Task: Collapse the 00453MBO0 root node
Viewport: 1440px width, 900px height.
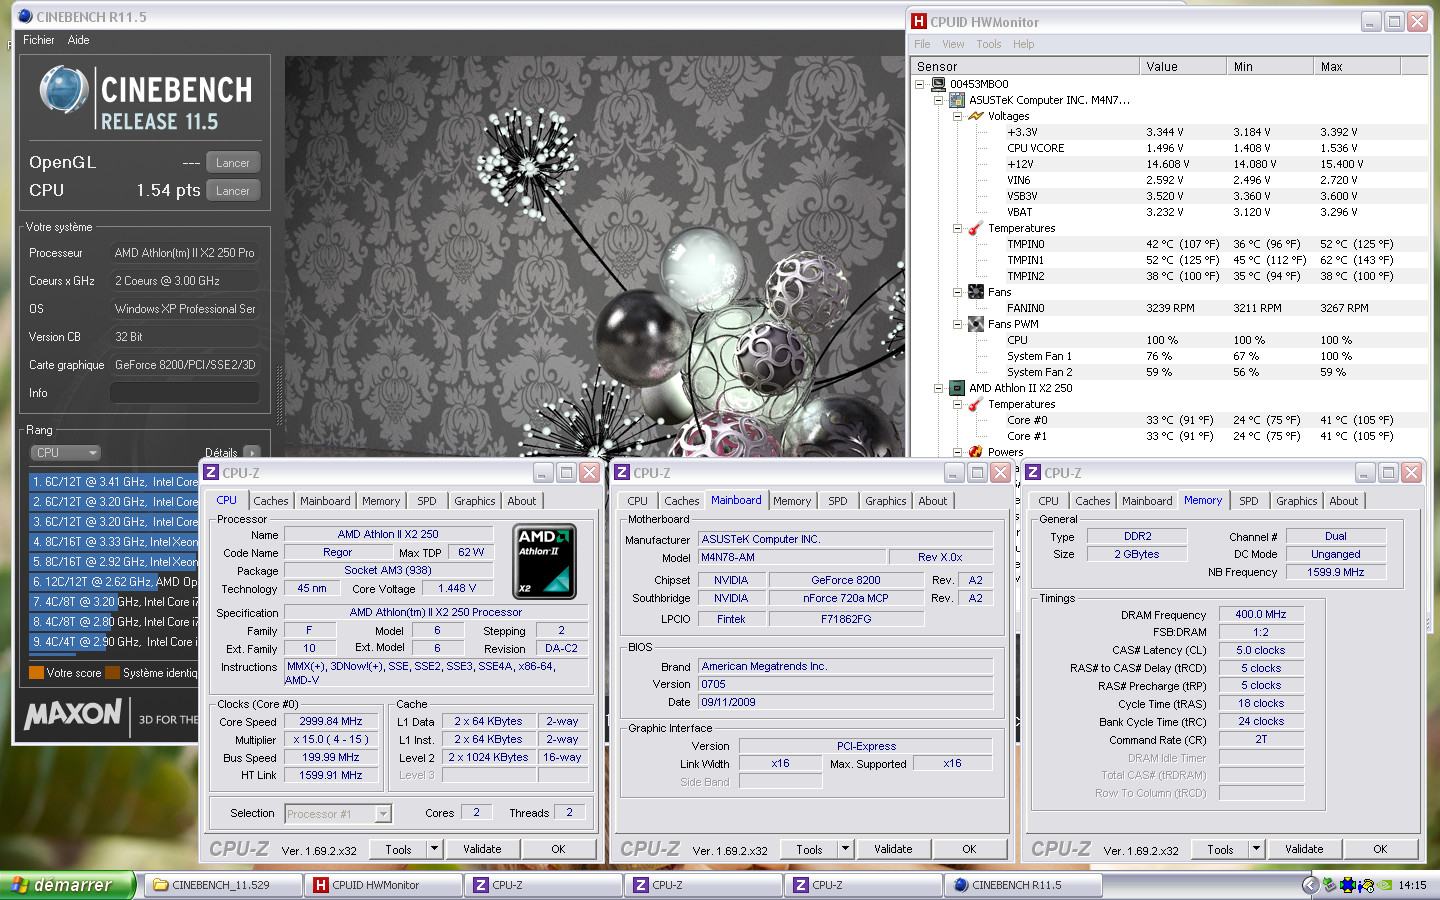Action: pyautogui.click(x=920, y=84)
